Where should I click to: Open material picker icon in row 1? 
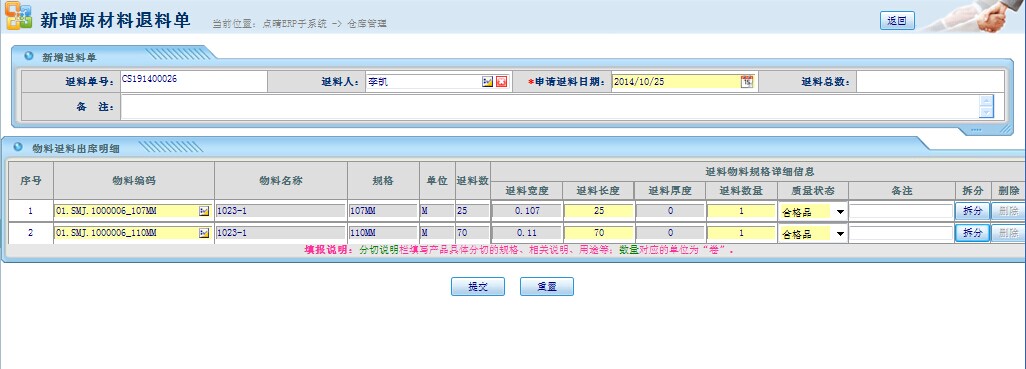pyautogui.click(x=204, y=211)
